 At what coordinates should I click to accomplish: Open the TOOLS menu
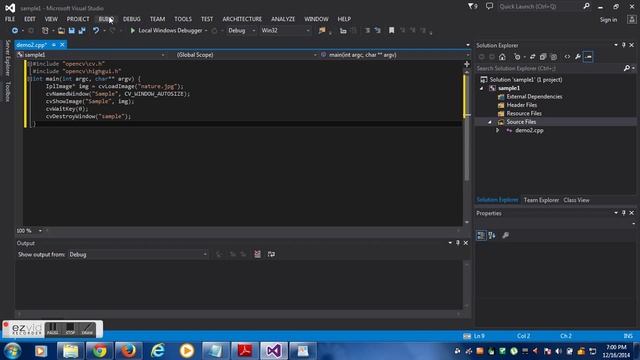[x=183, y=19]
